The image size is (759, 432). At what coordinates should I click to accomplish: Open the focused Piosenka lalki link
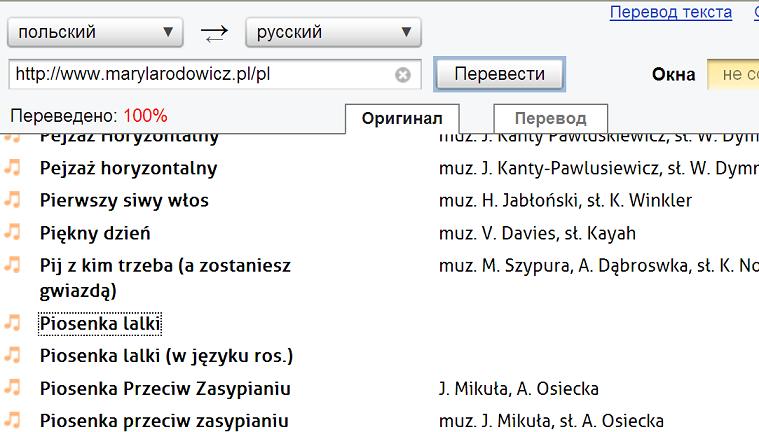click(x=100, y=324)
